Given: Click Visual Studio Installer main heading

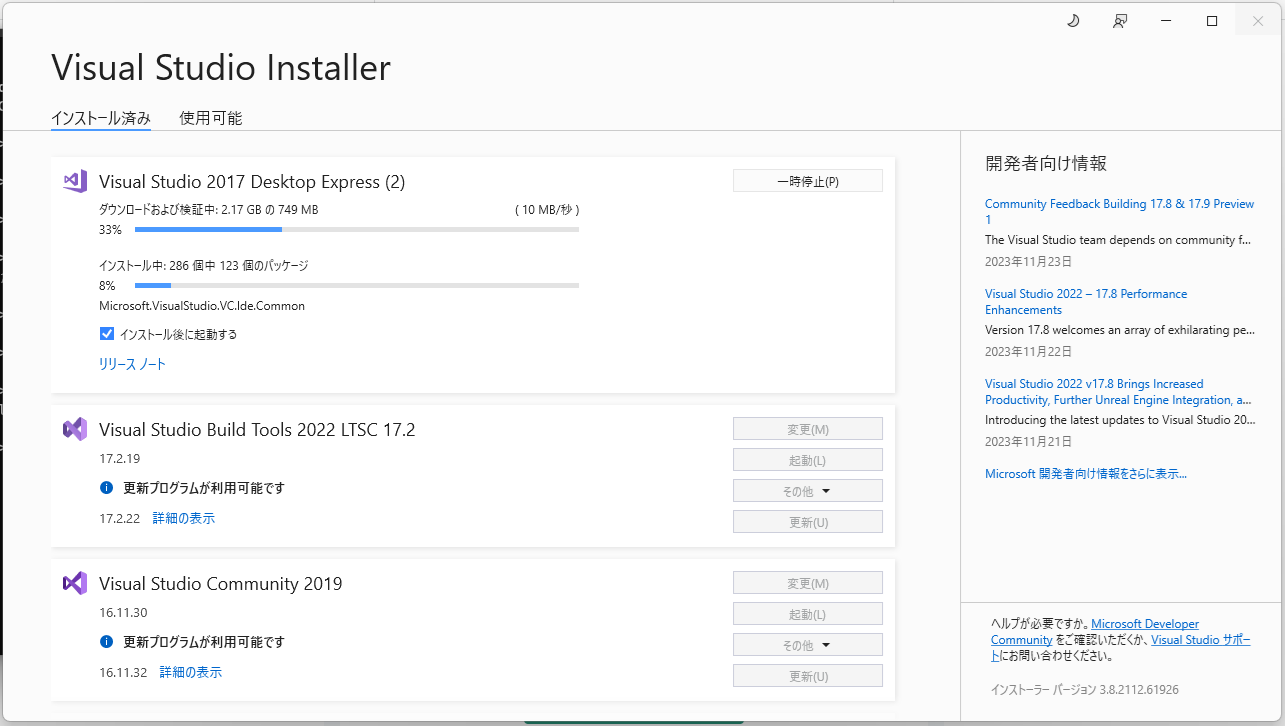Looking at the screenshot, I should [x=221, y=68].
